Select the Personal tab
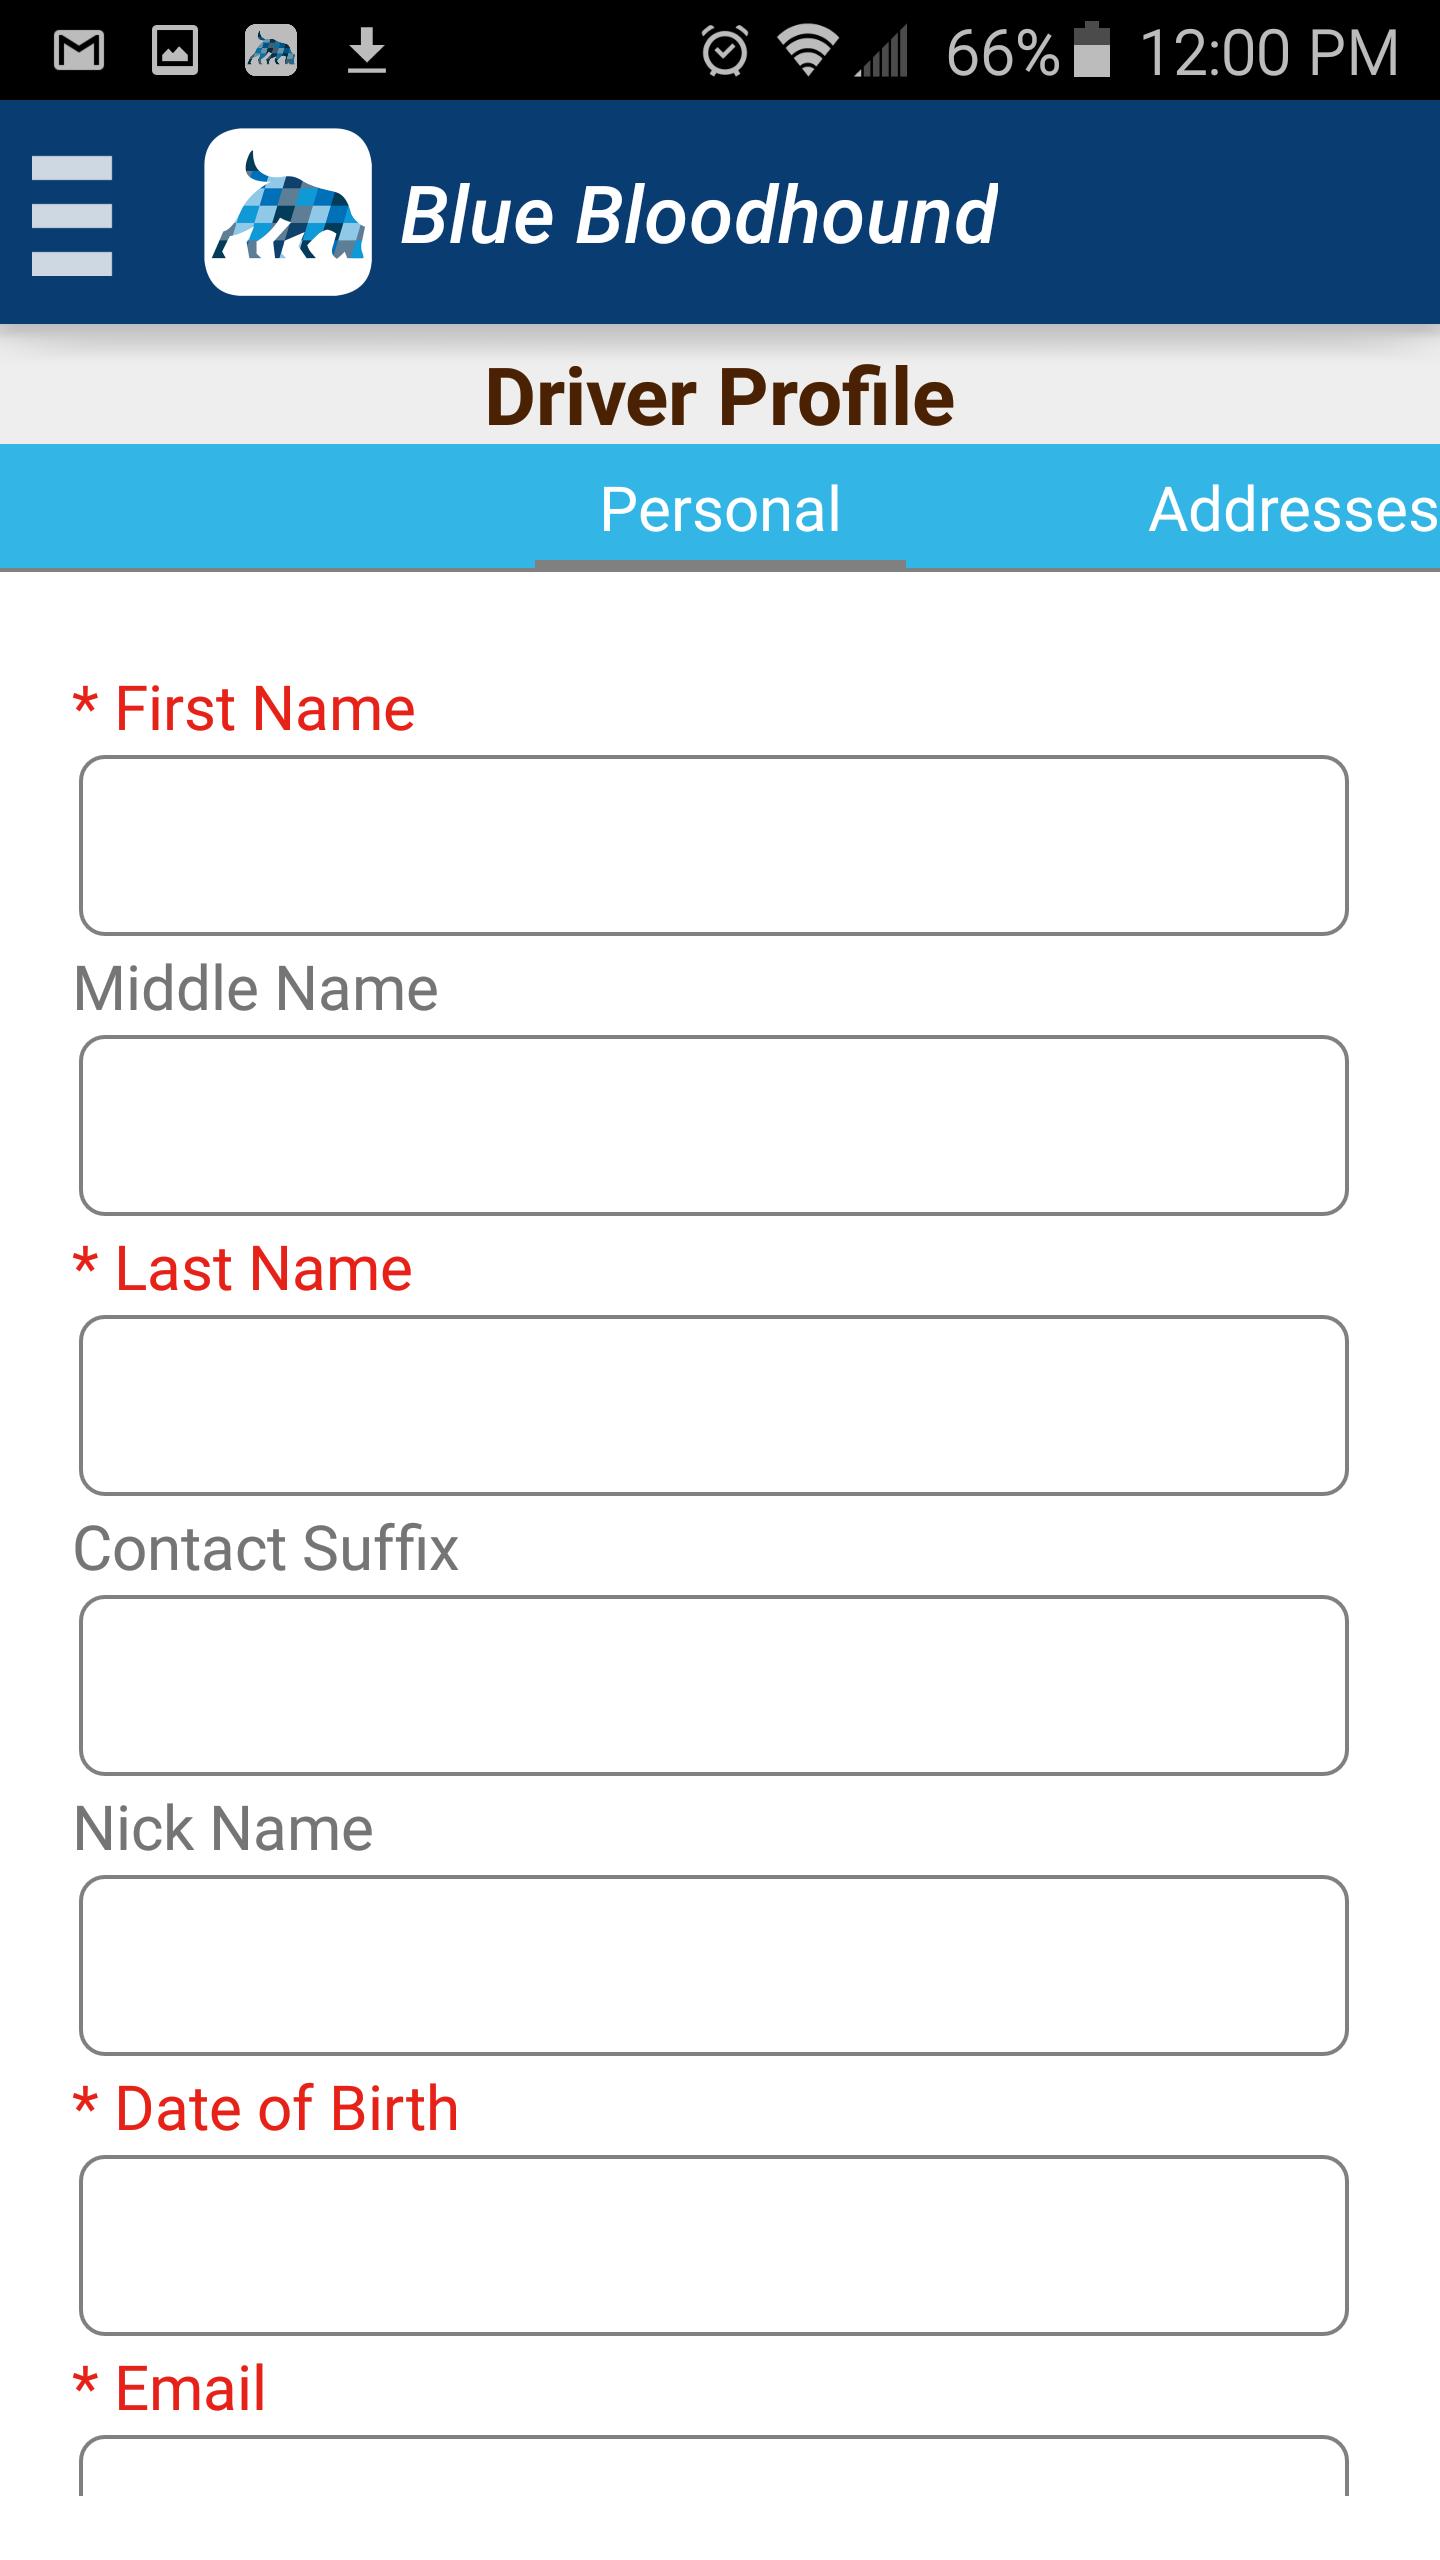Image resolution: width=1440 pixels, height=2560 pixels. pos(720,510)
